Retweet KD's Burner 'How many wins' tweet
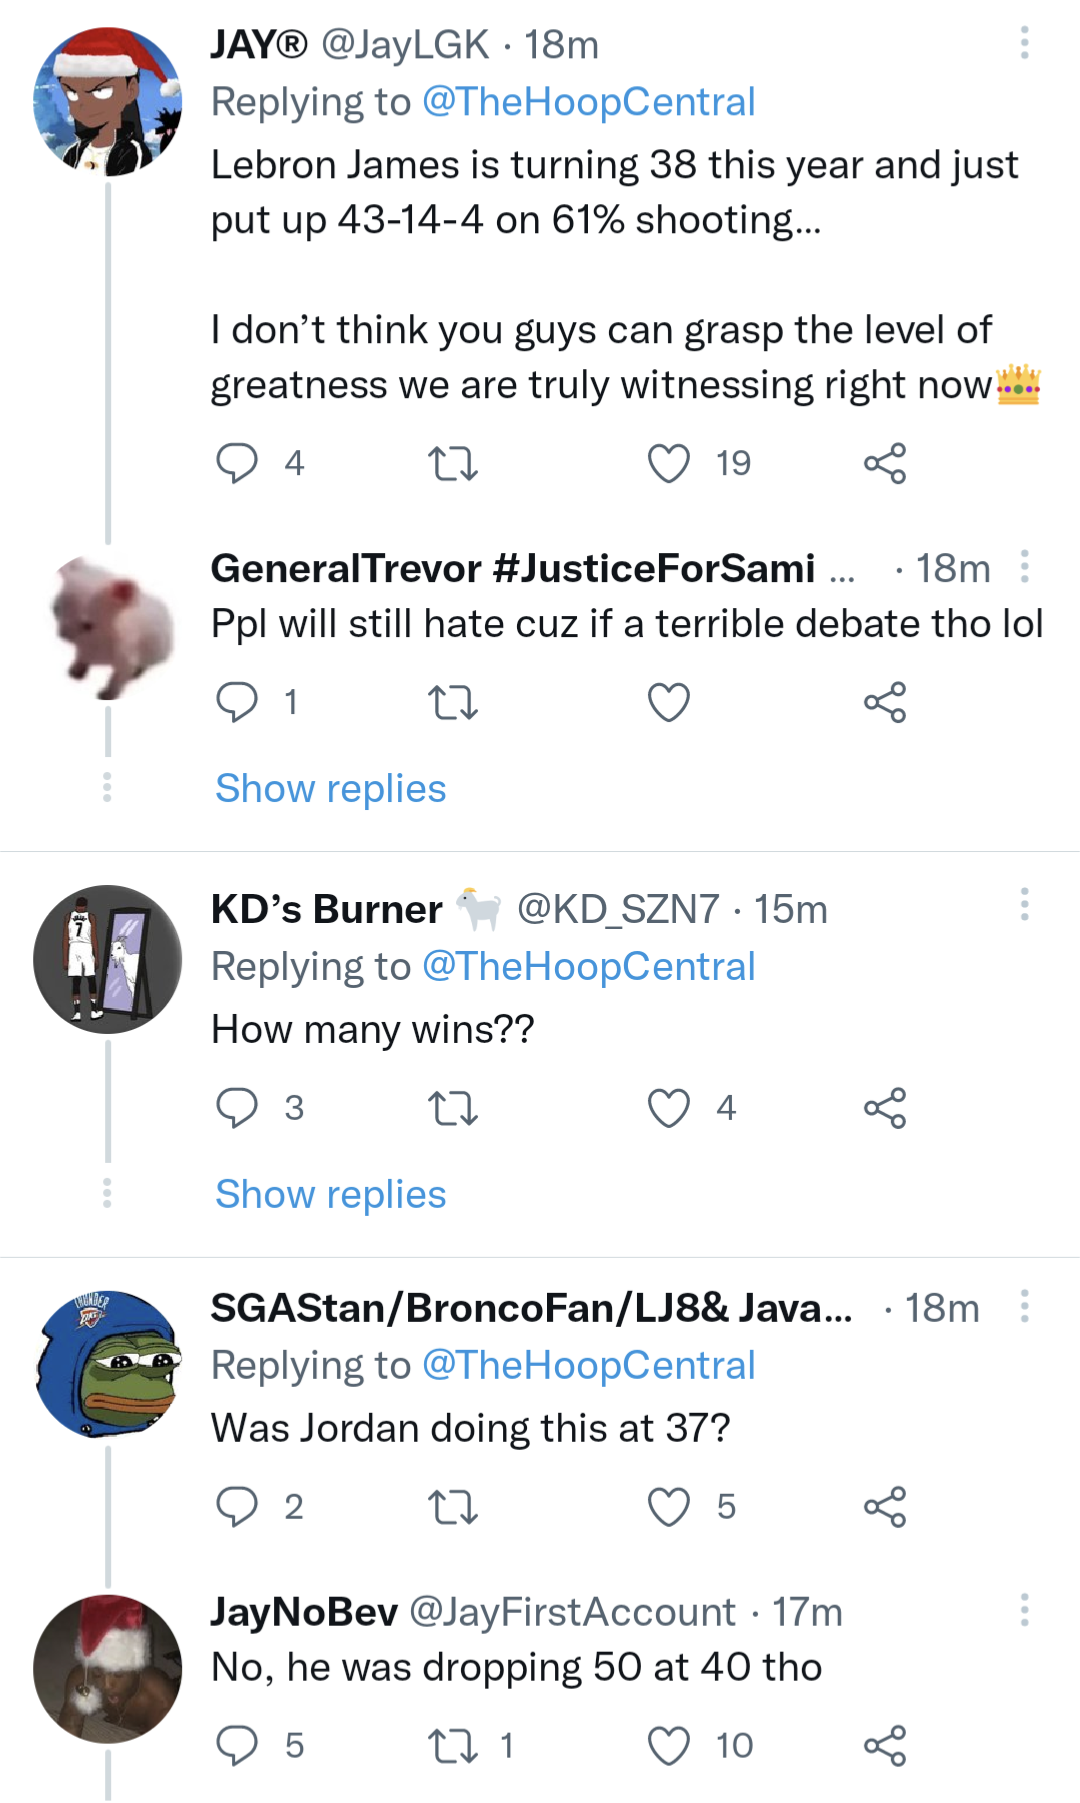Image resolution: width=1080 pixels, height=1803 pixels. pos(452,1108)
